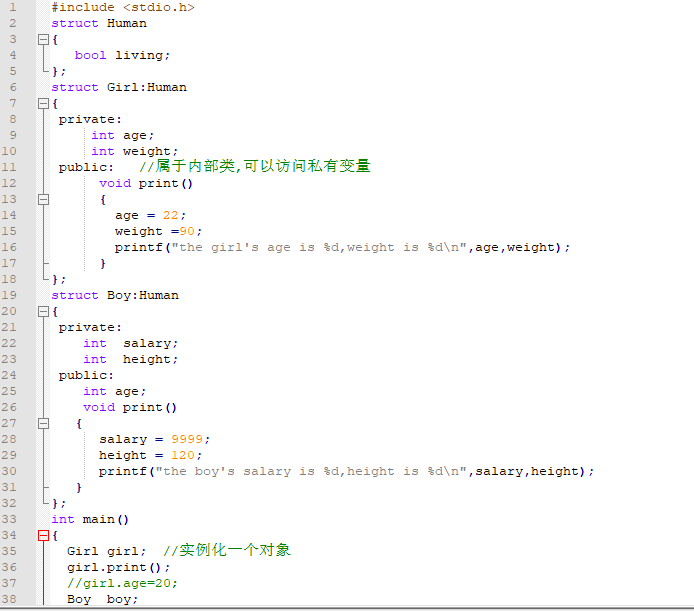694x611 pixels.
Task: Click 'public:' on line 24
Action: coord(86,376)
